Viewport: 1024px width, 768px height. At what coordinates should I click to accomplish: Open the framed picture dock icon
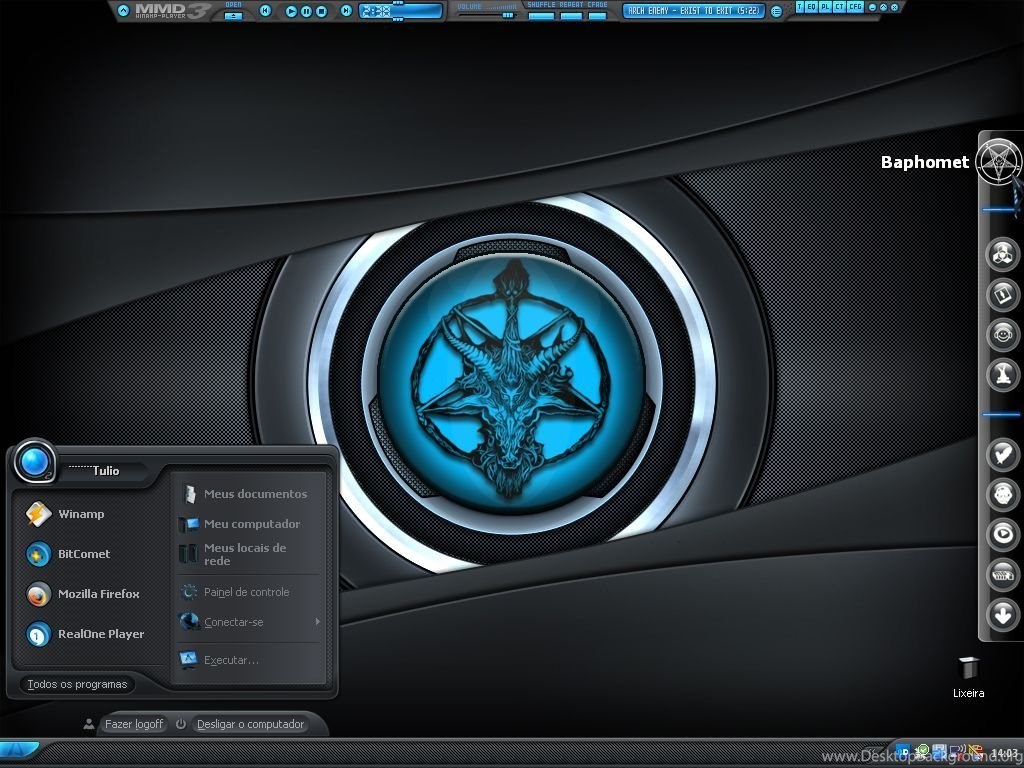(1002, 295)
